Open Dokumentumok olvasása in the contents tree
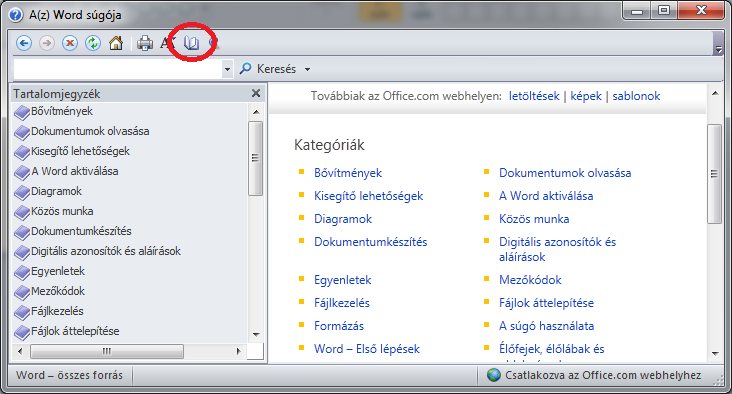 point(90,131)
